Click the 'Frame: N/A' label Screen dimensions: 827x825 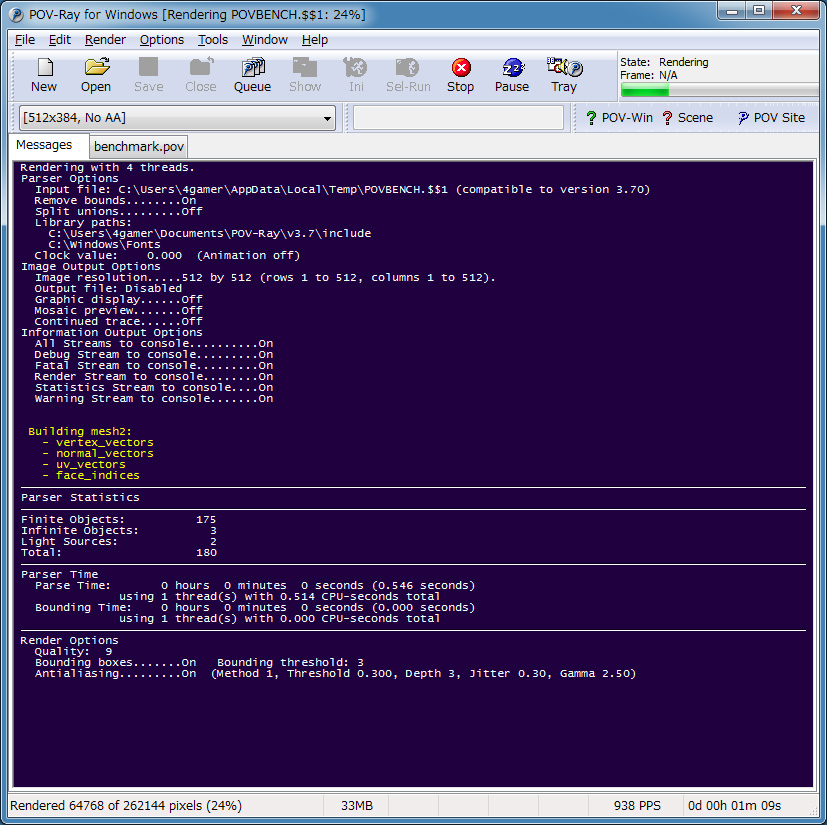(x=649, y=75)
